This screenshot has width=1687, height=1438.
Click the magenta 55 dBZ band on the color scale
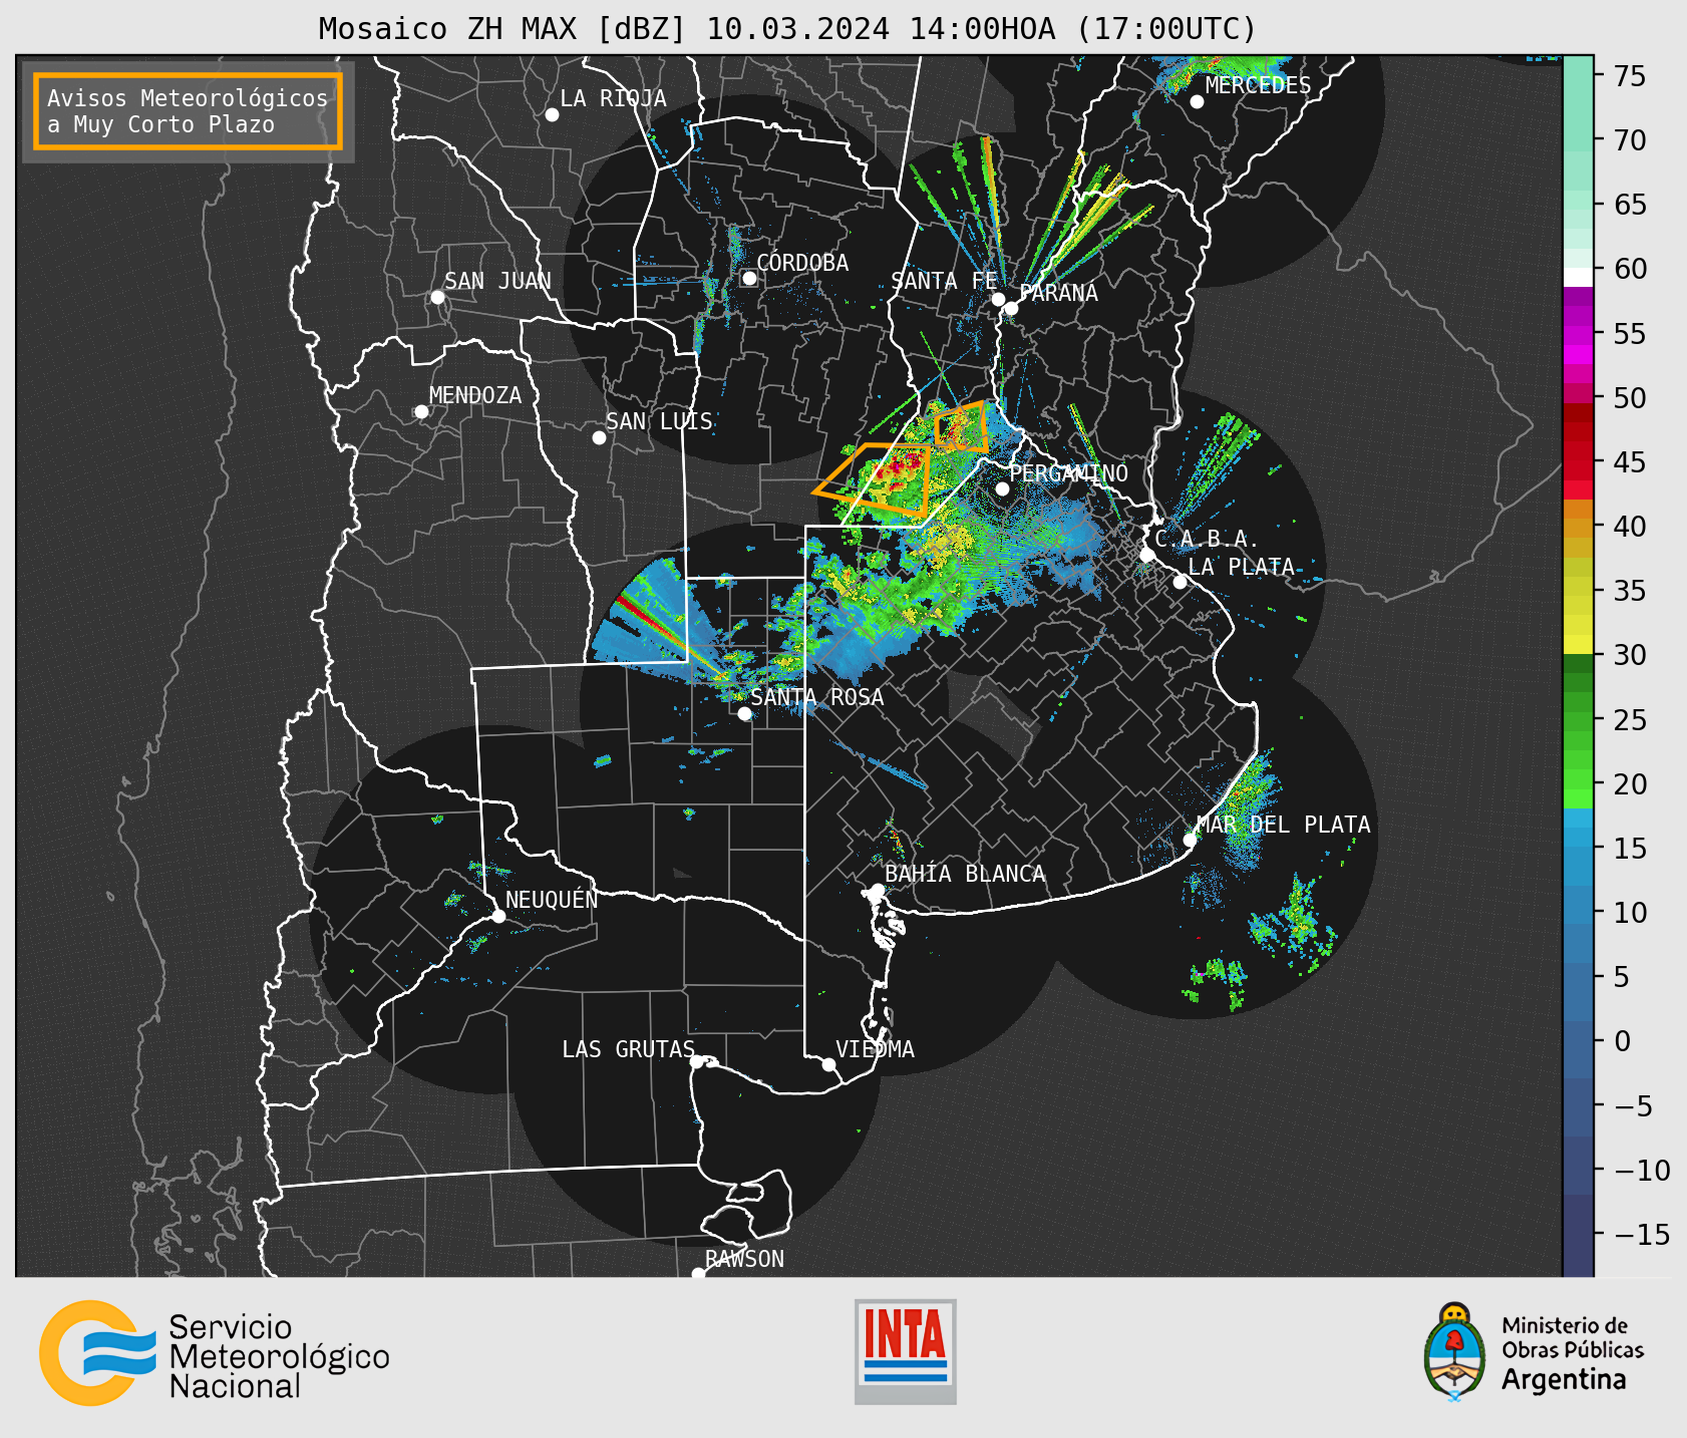tap(1578, 335)
